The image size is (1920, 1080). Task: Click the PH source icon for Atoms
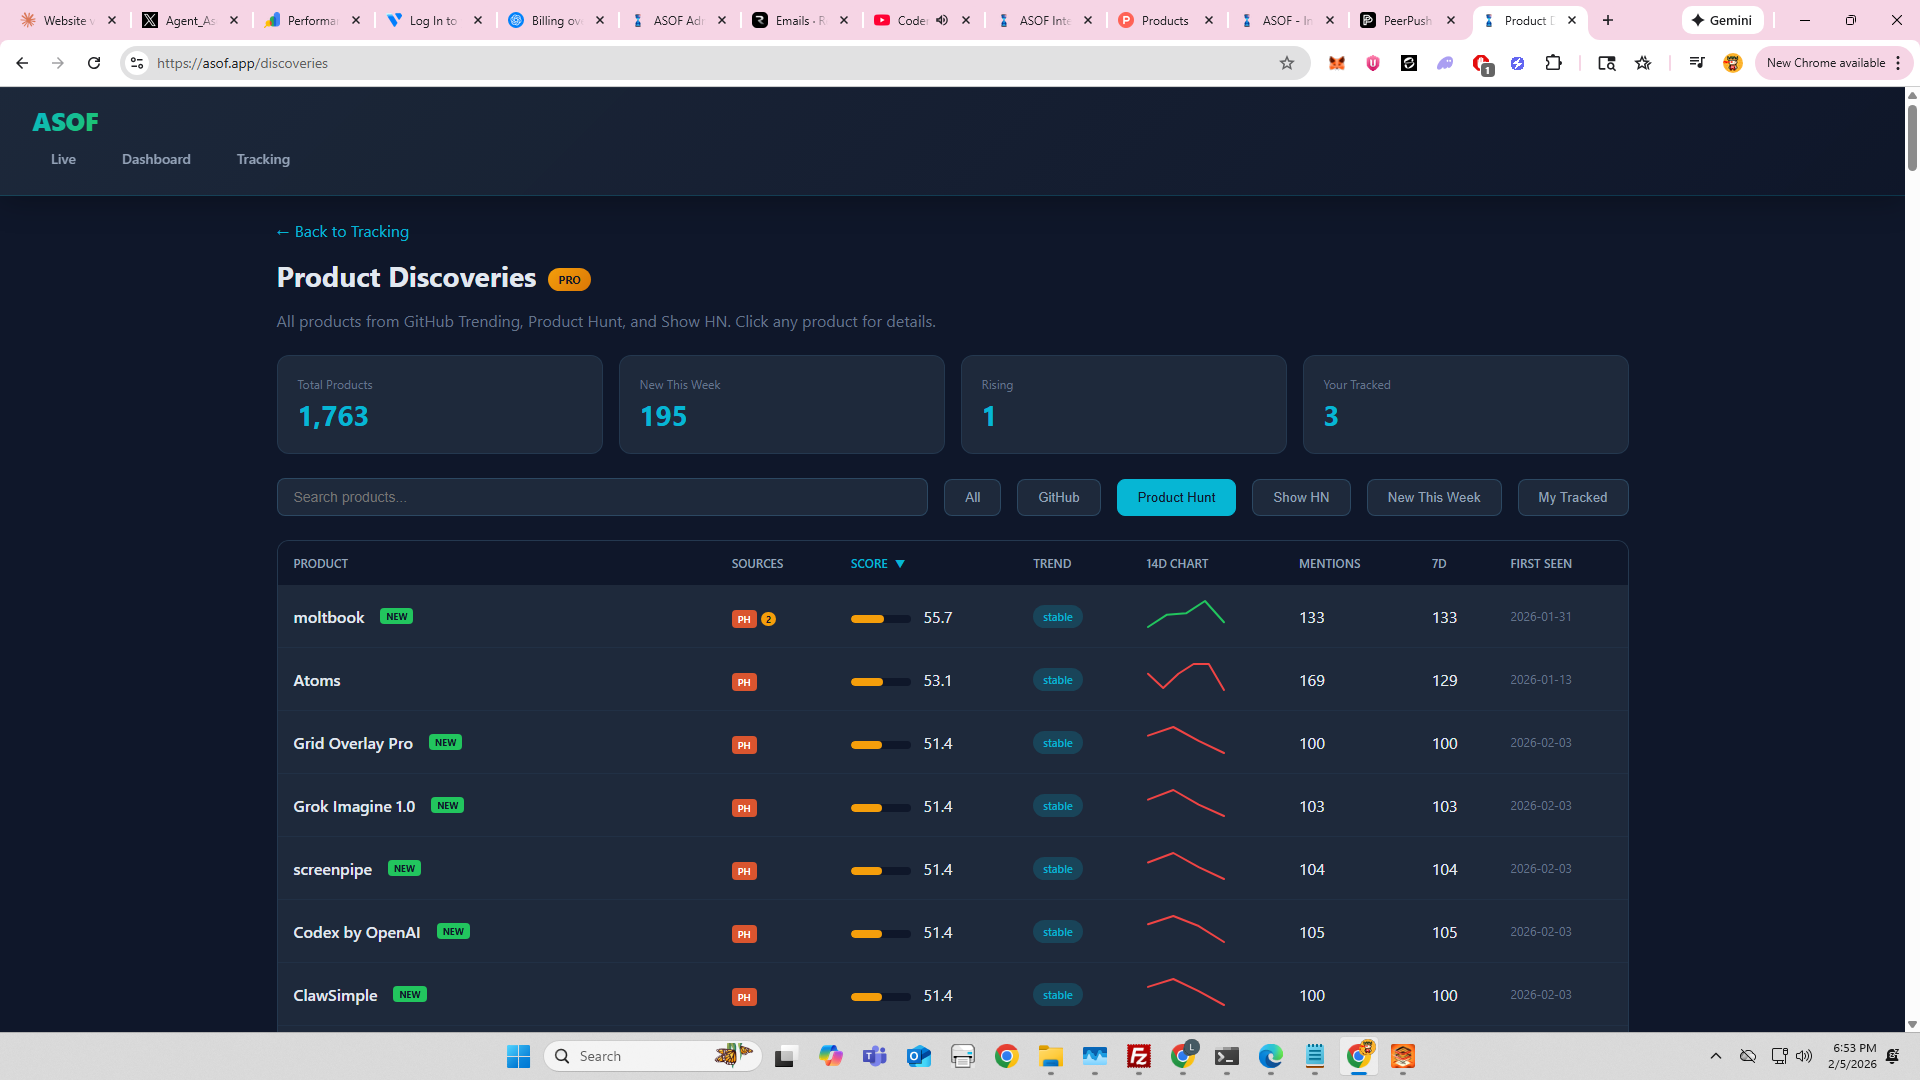click(x=744, y=681)
